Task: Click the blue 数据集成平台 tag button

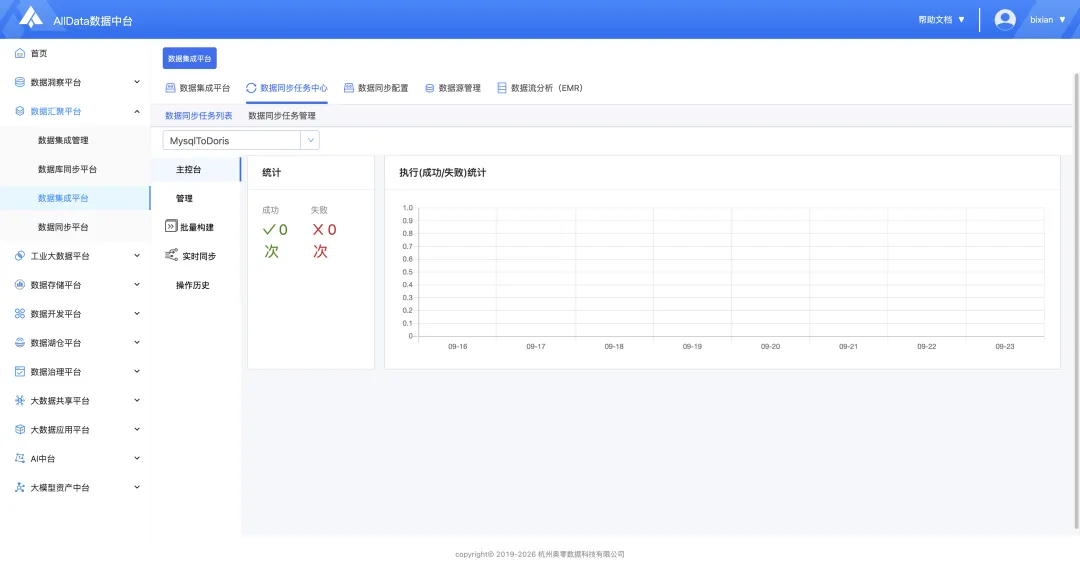Action: coord(189,59)
